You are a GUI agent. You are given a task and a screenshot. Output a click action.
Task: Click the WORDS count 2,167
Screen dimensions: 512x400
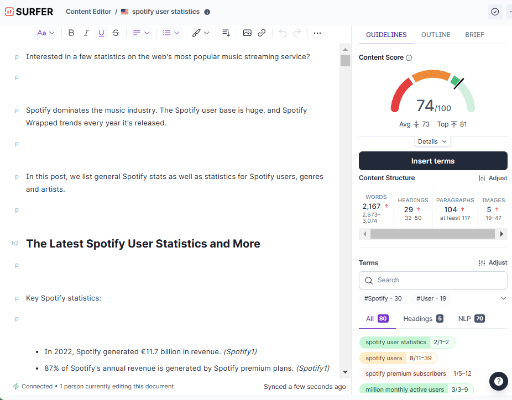[x=371, y=206]
